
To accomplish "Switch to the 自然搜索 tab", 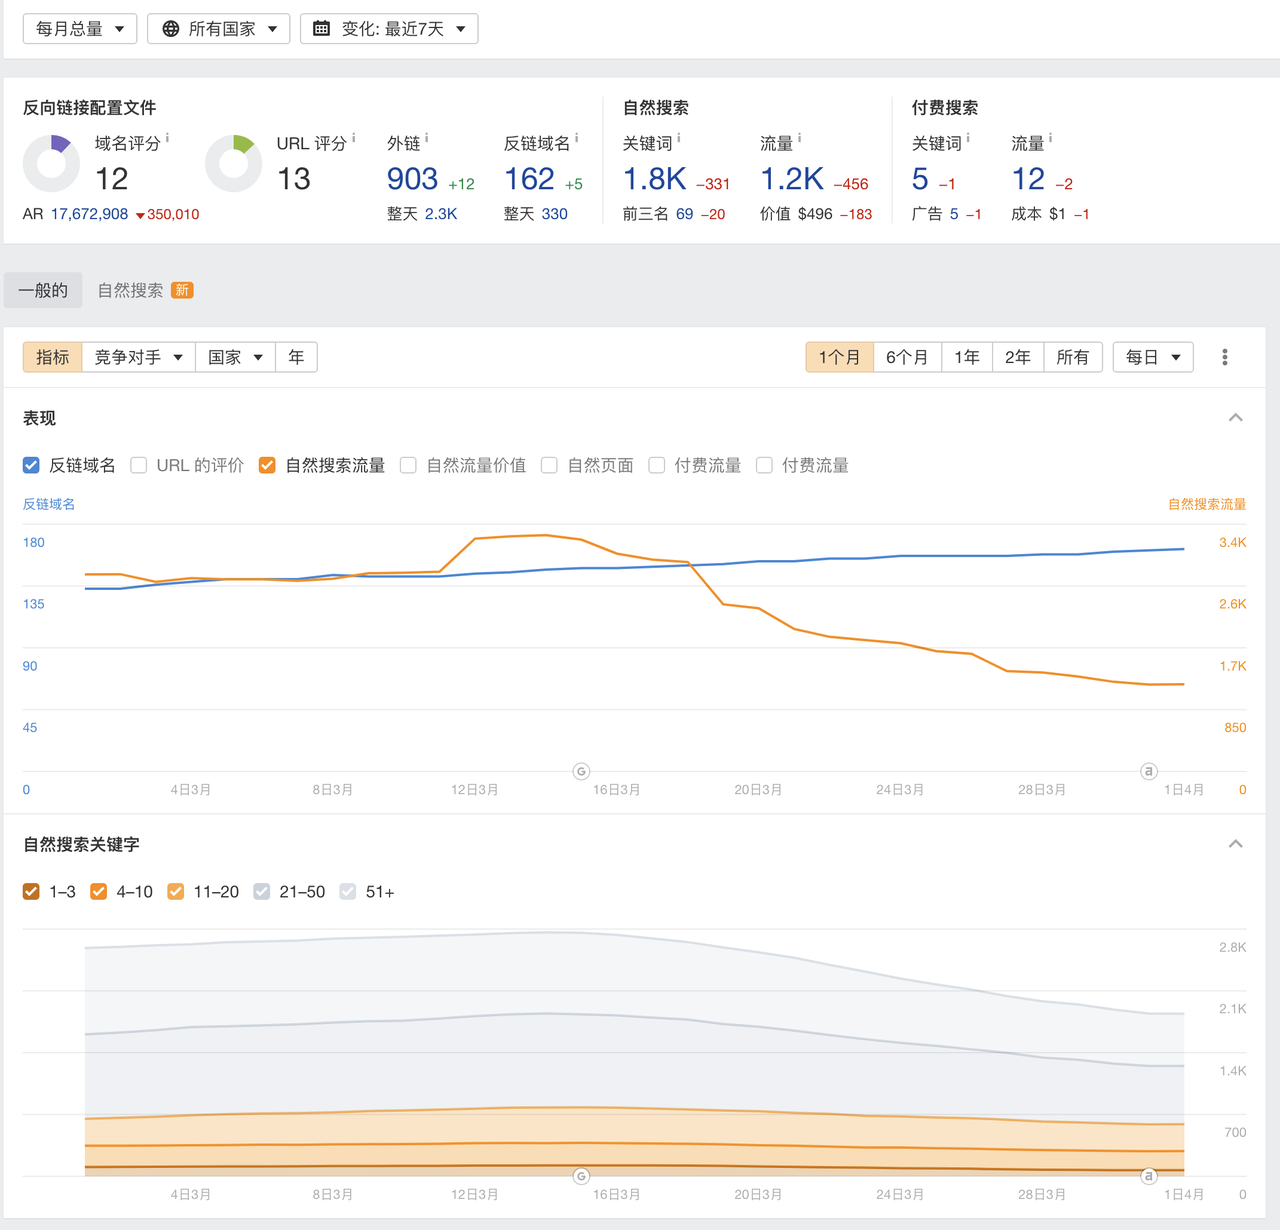I will pyautogui.click(x=130, y=290).
